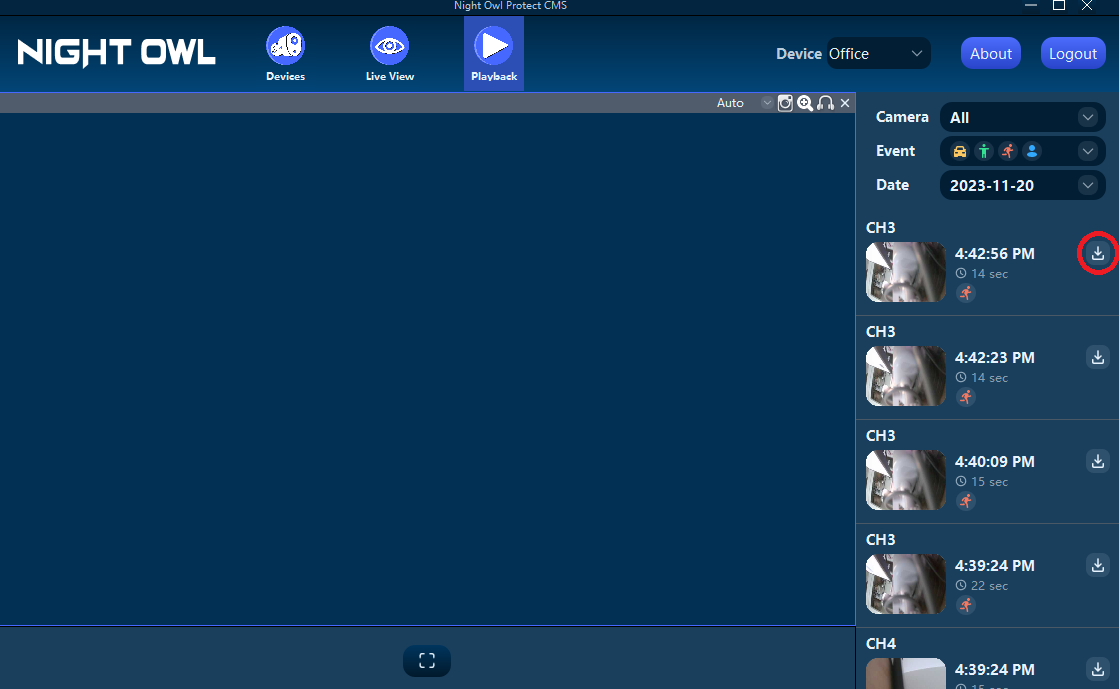Switch to the Live View tab

(389, 53)
